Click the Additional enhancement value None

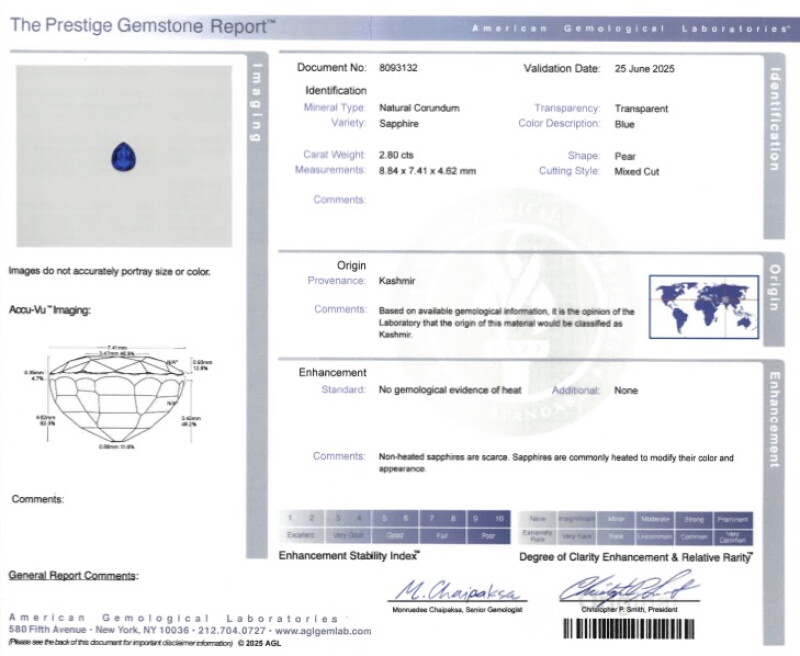click(x=626, y=391)
